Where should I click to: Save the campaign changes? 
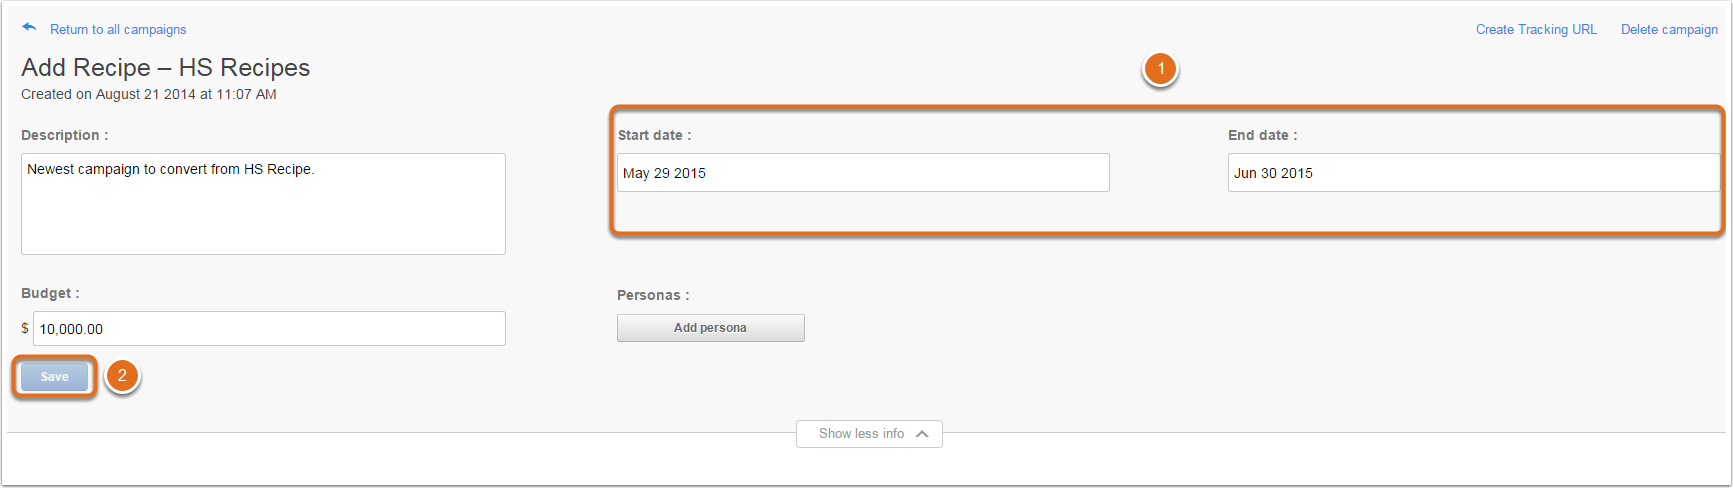(x=55, y=377)
